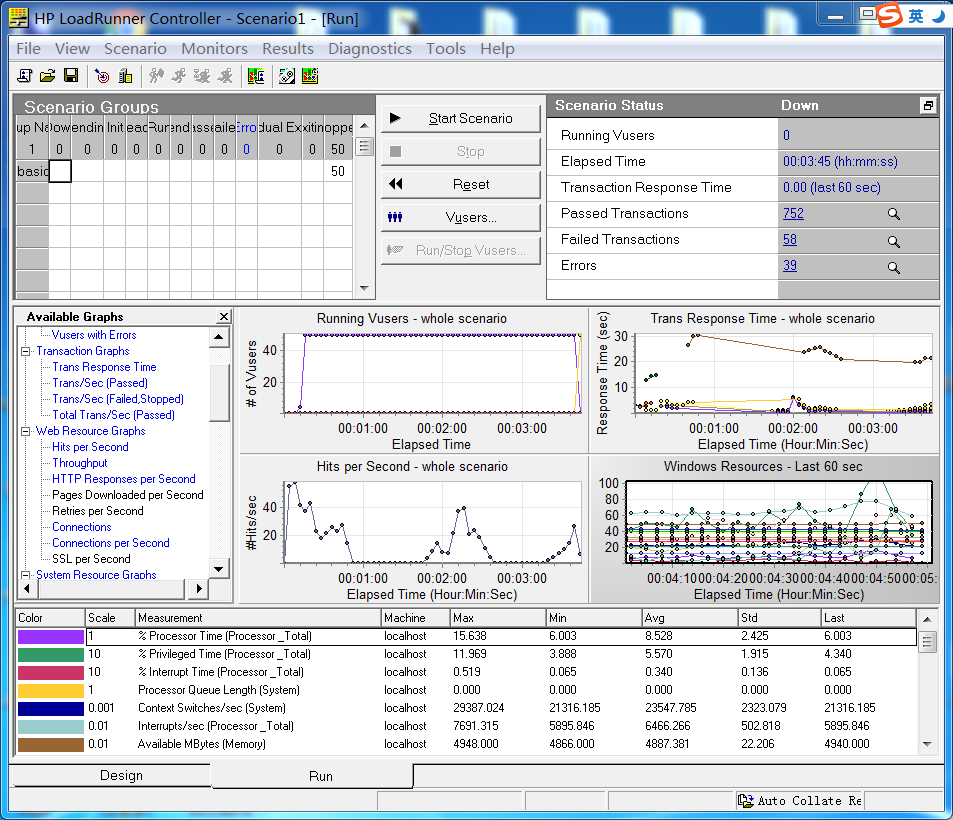Click the play arrow on Start Scenario
Screen dimensions: 953x820
click(x=395, y=118)
